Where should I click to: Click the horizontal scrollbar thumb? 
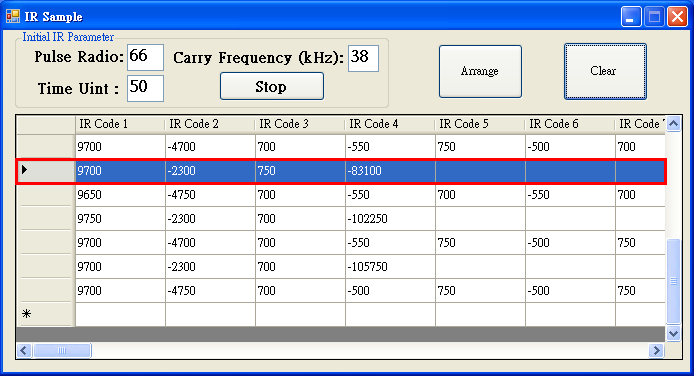click(62, 351)
